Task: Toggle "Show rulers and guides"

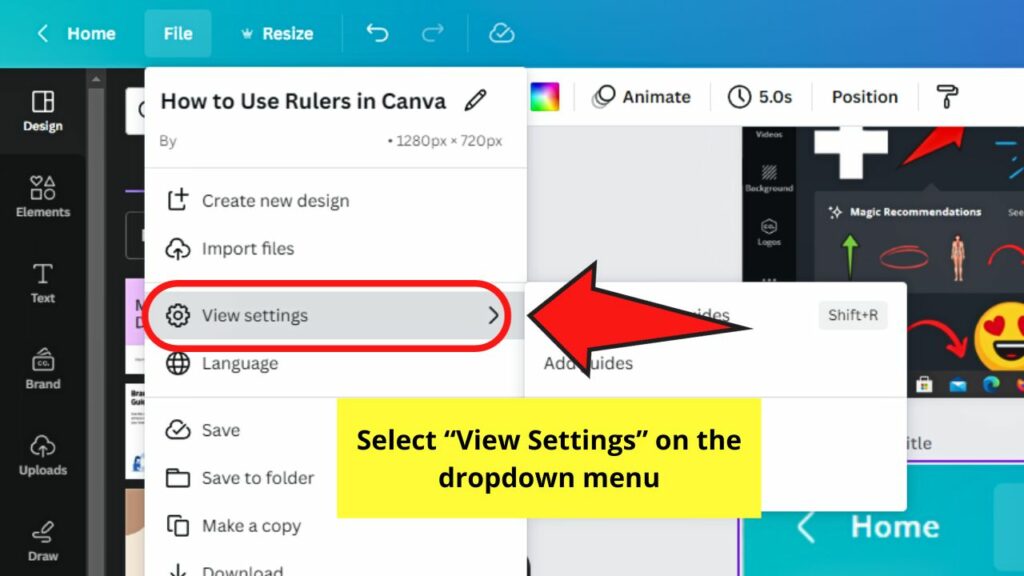Action: click(700, 315)
